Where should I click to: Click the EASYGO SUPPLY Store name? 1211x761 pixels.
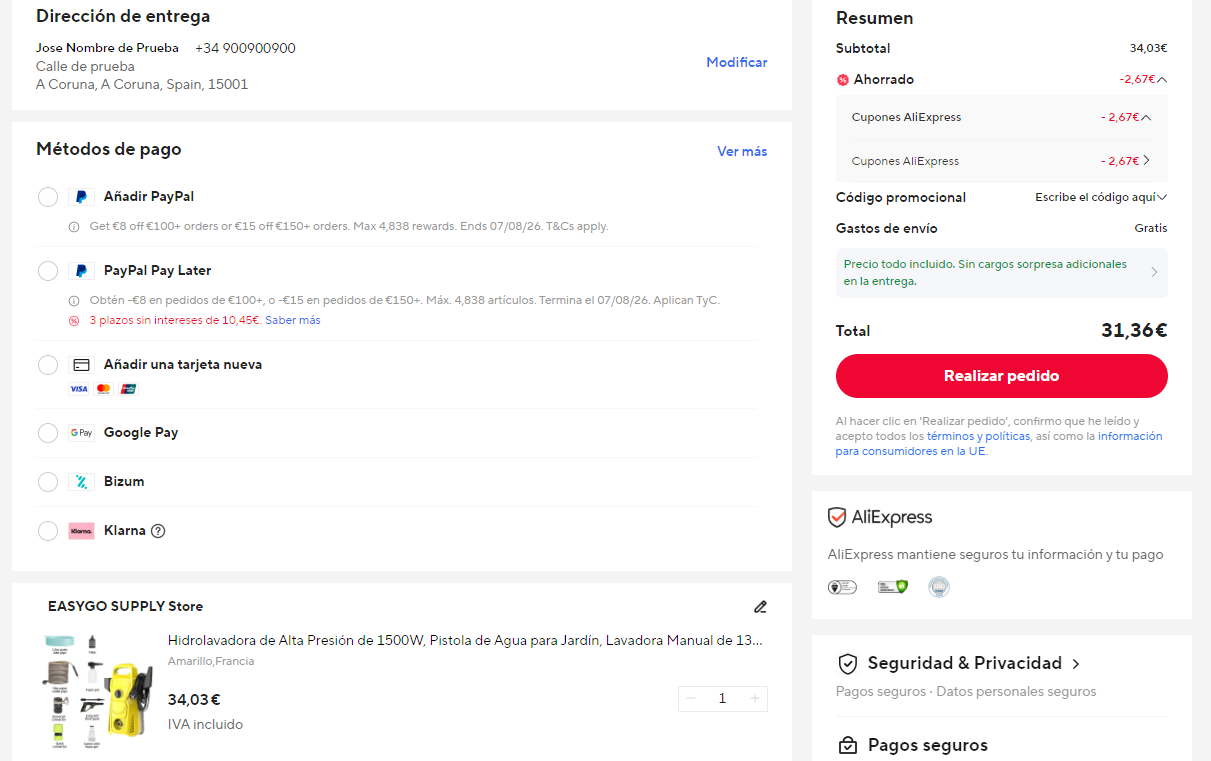click(125, 606)
